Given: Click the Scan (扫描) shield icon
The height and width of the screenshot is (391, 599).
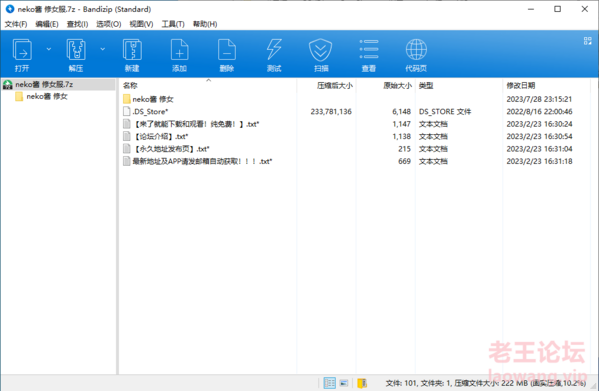Looking at the screenshot, I should tap(321, 50).
